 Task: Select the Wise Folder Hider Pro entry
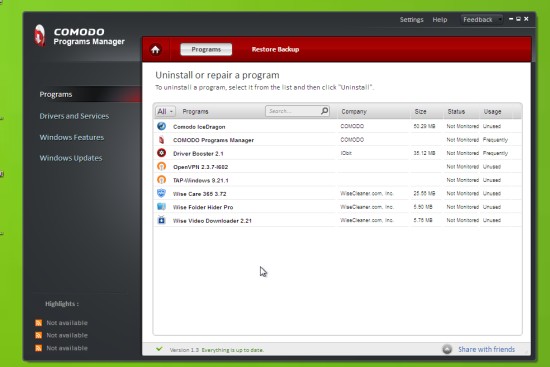pyautogui.click(x=203, y=207)
